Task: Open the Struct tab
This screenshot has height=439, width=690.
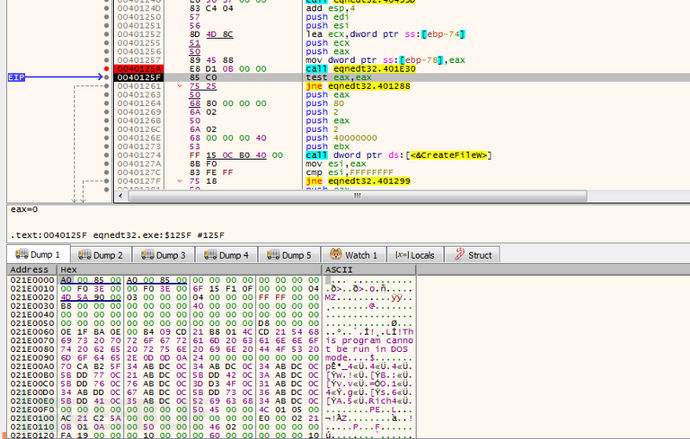Action: tap(472, 255)
